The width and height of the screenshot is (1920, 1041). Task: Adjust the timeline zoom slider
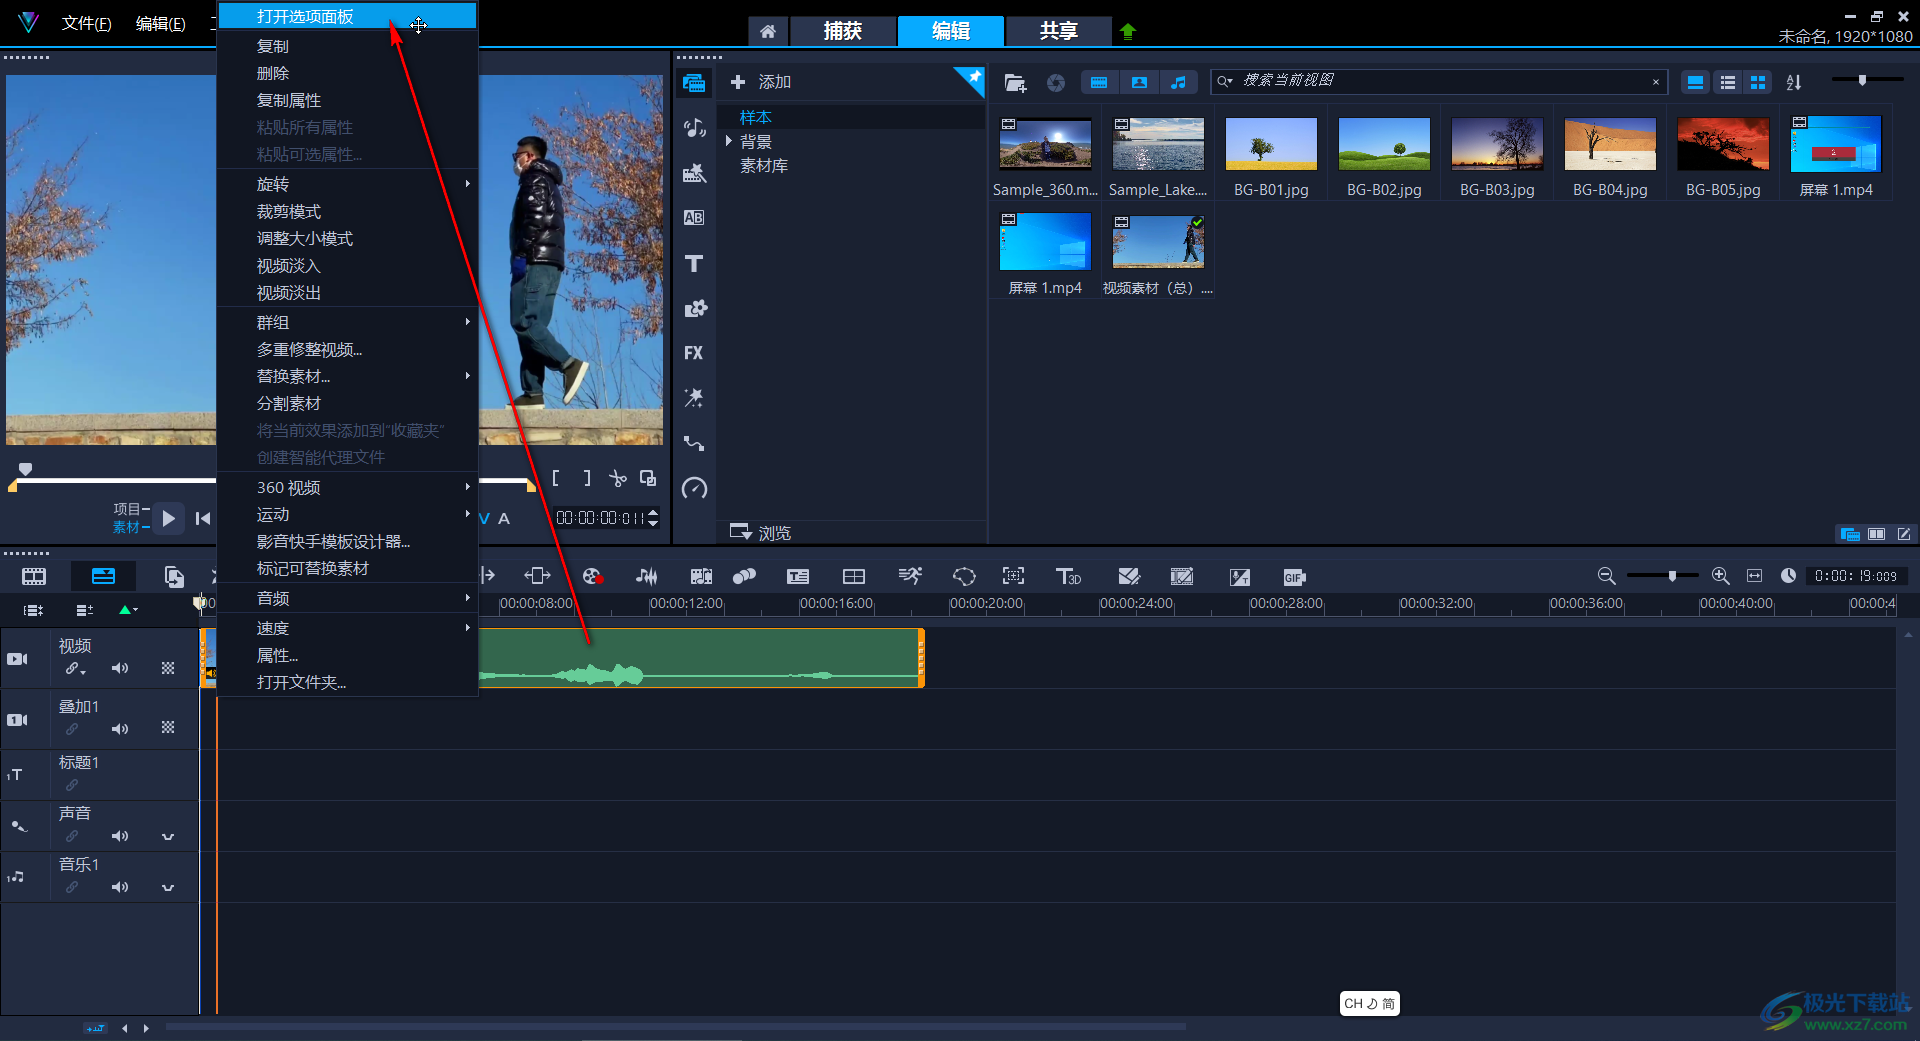click(1672, 576)
